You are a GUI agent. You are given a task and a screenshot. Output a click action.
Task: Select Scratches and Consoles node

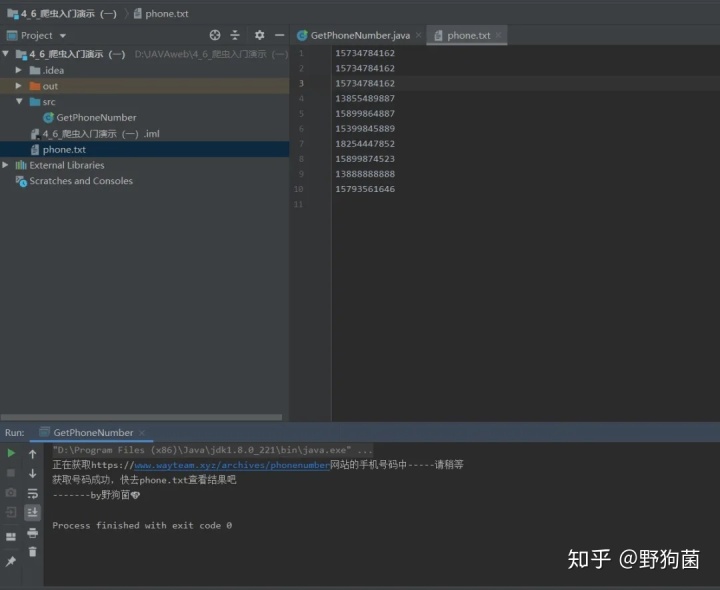tap(81, 180)
